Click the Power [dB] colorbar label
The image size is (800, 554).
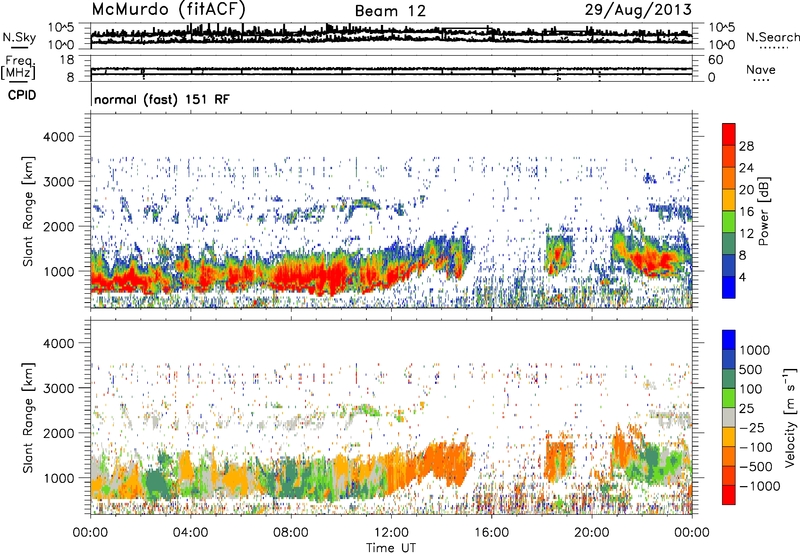point(763,211)
